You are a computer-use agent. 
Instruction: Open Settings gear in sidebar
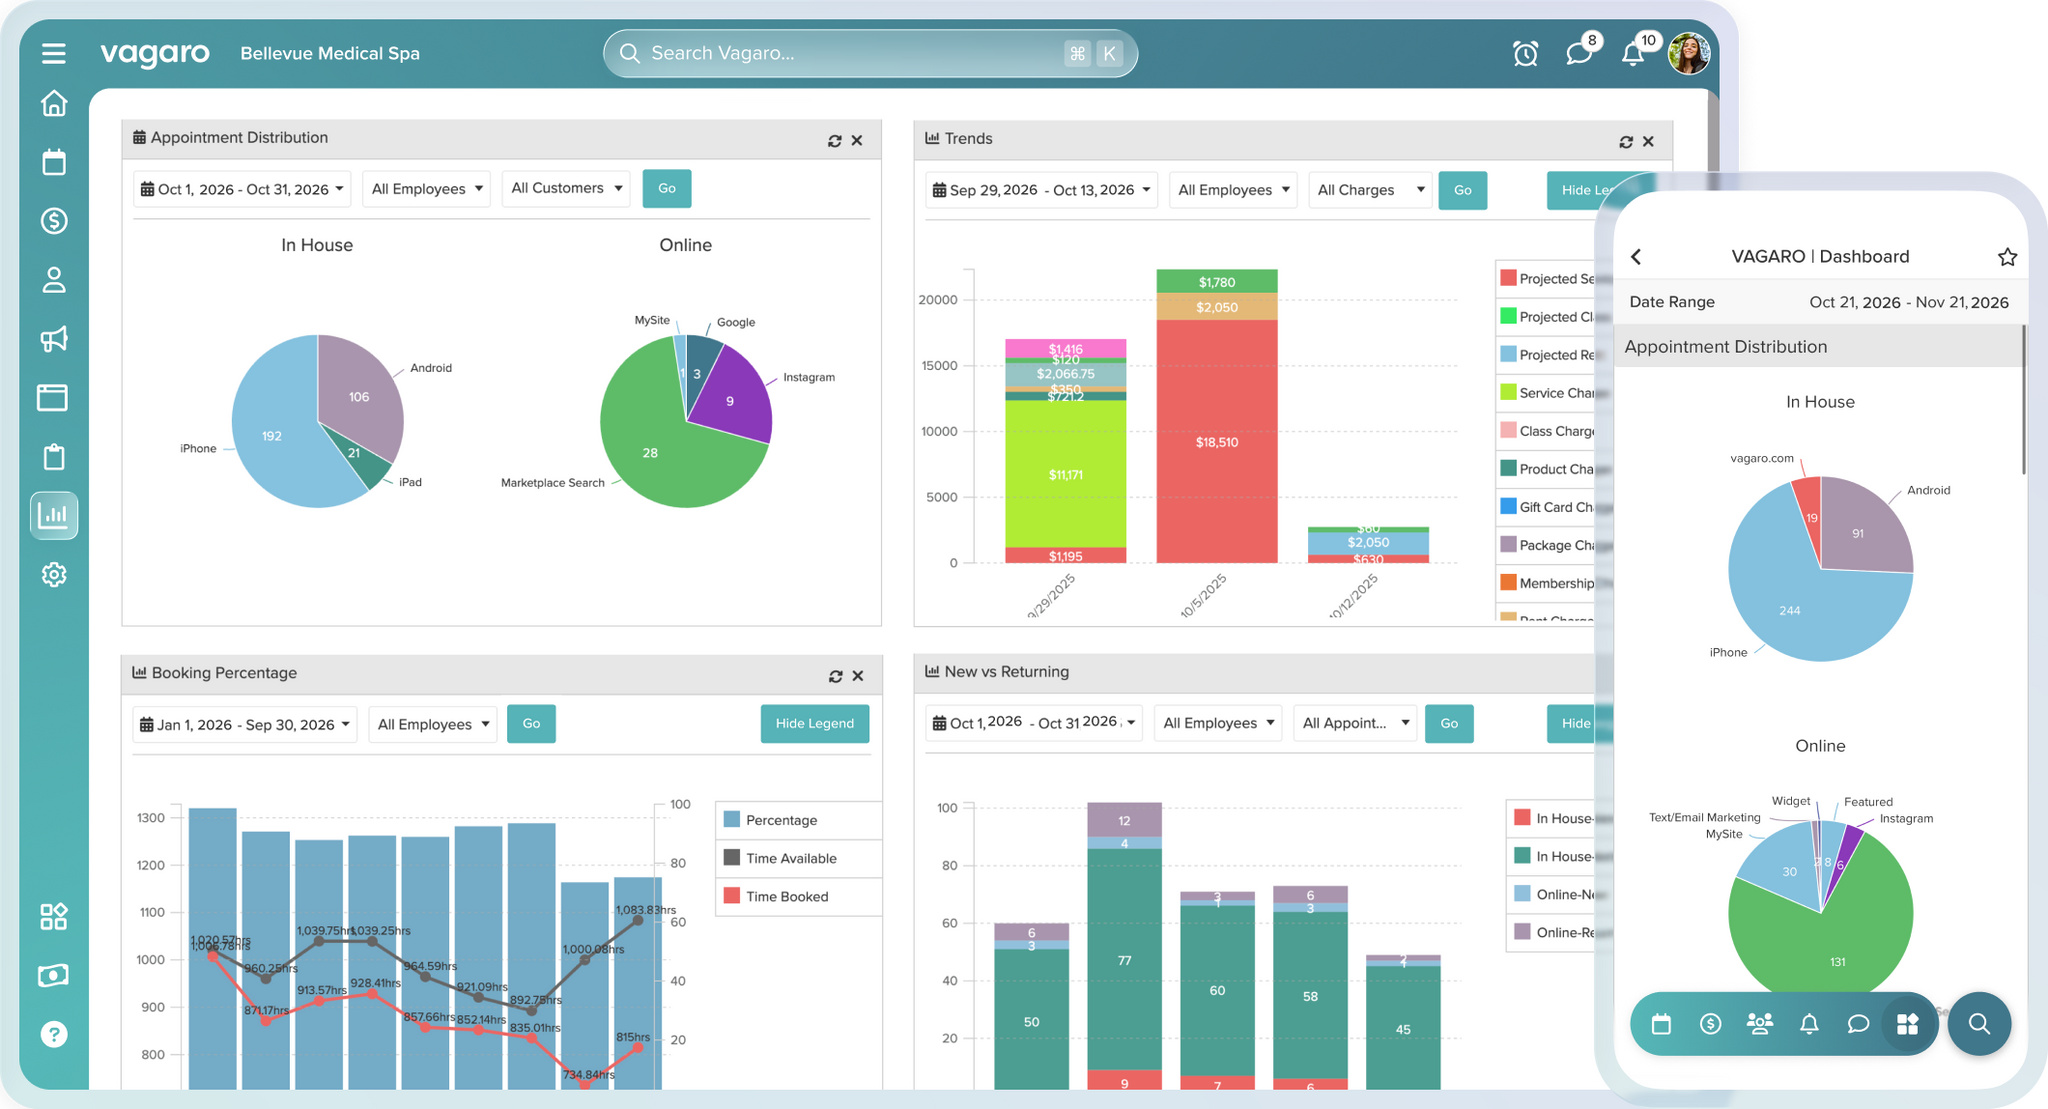pyautogui.click(x=54, y=575)
